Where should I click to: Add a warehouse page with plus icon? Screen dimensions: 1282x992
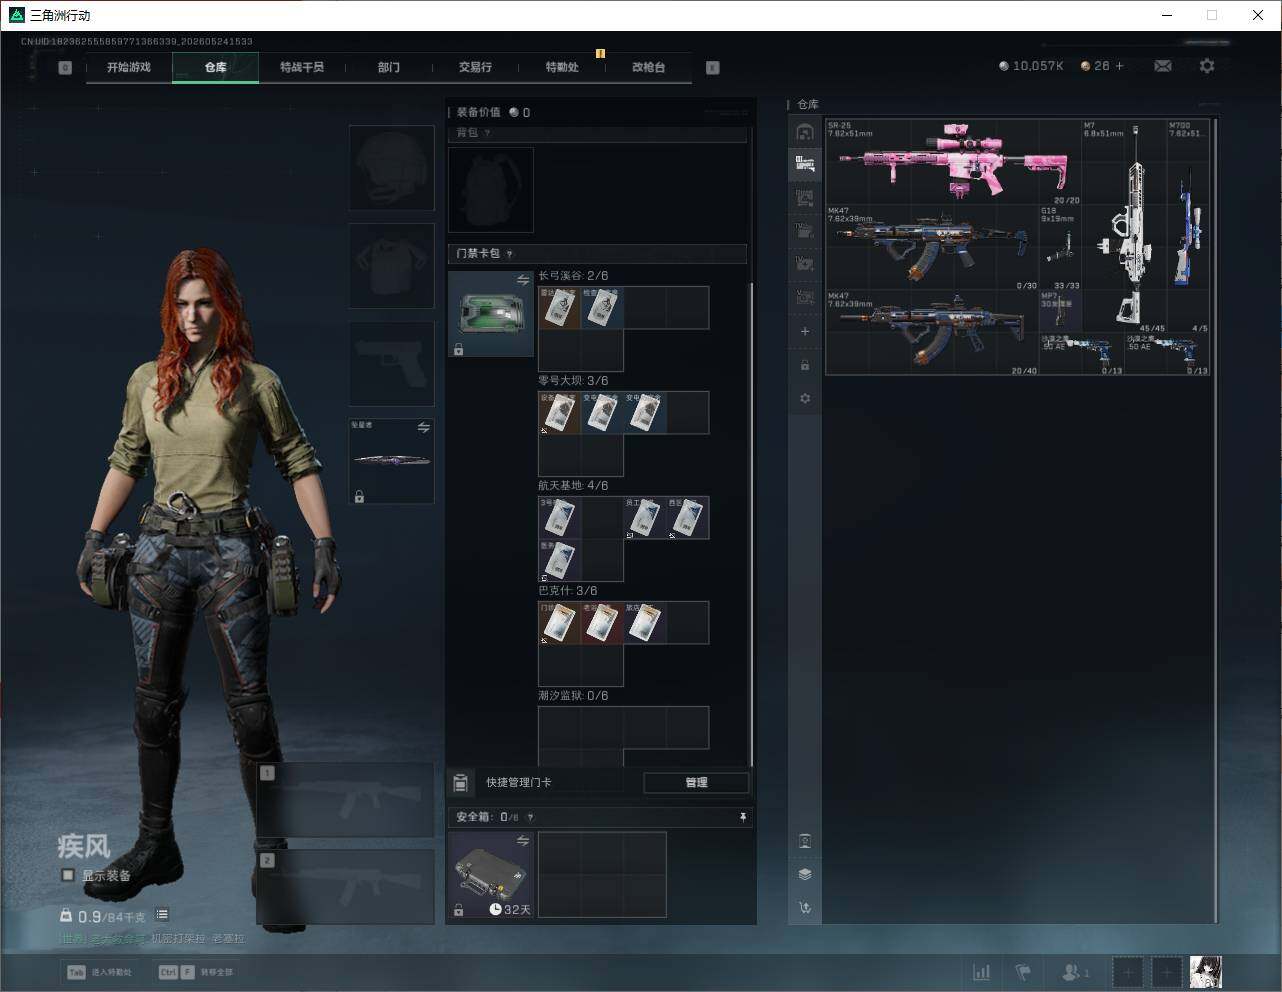click(805, 331)
